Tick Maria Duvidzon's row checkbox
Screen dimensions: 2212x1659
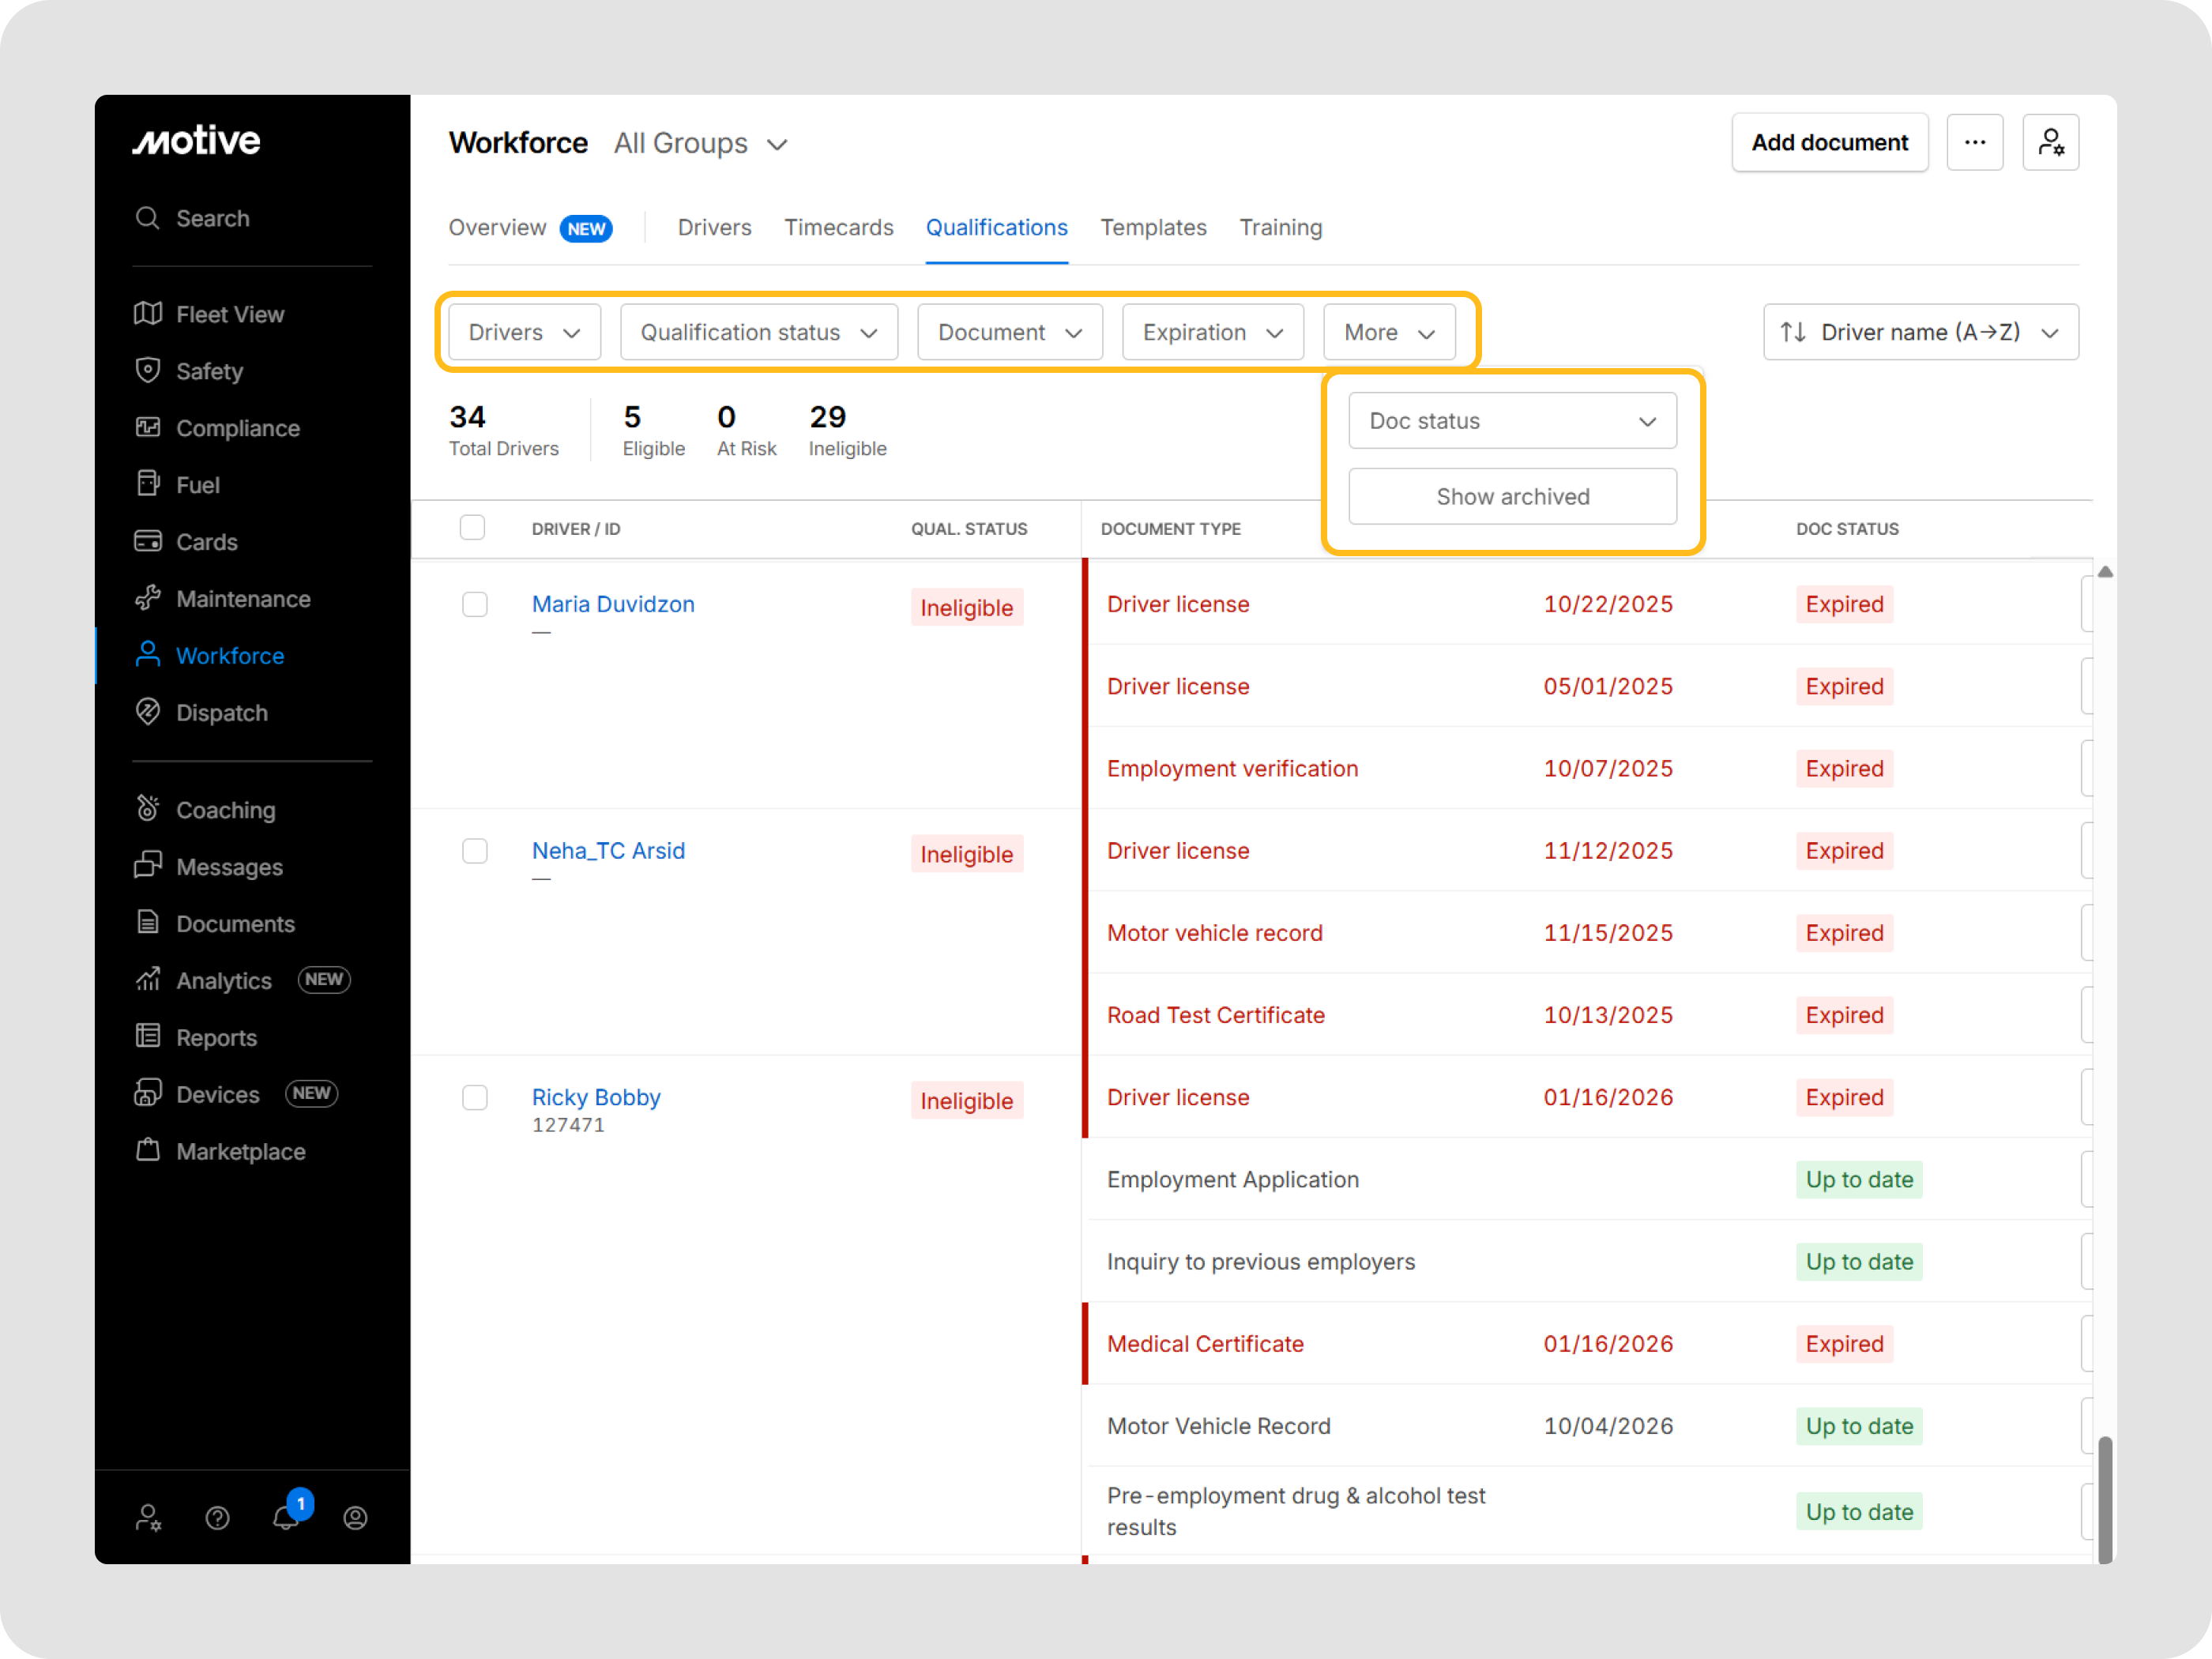tap(475, 604)
